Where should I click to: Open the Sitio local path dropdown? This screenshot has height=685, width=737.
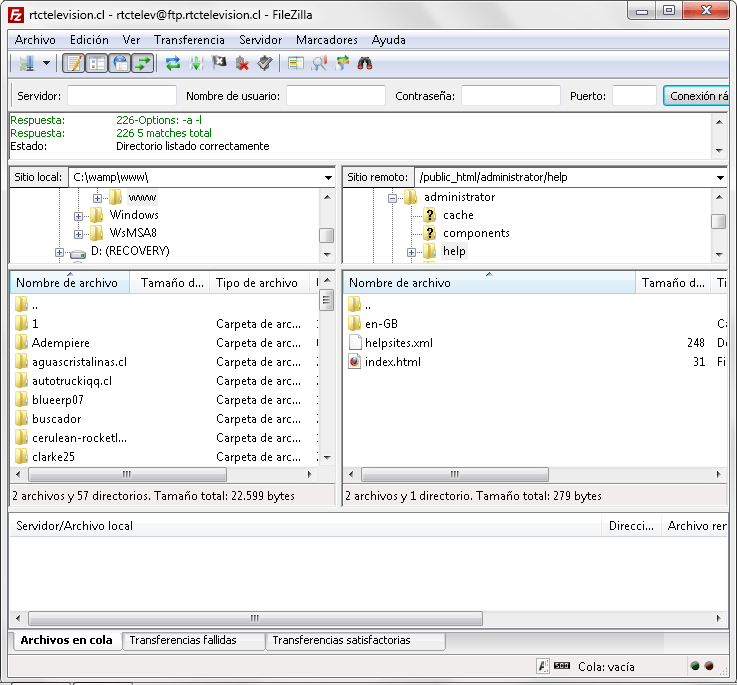point(328,178)
